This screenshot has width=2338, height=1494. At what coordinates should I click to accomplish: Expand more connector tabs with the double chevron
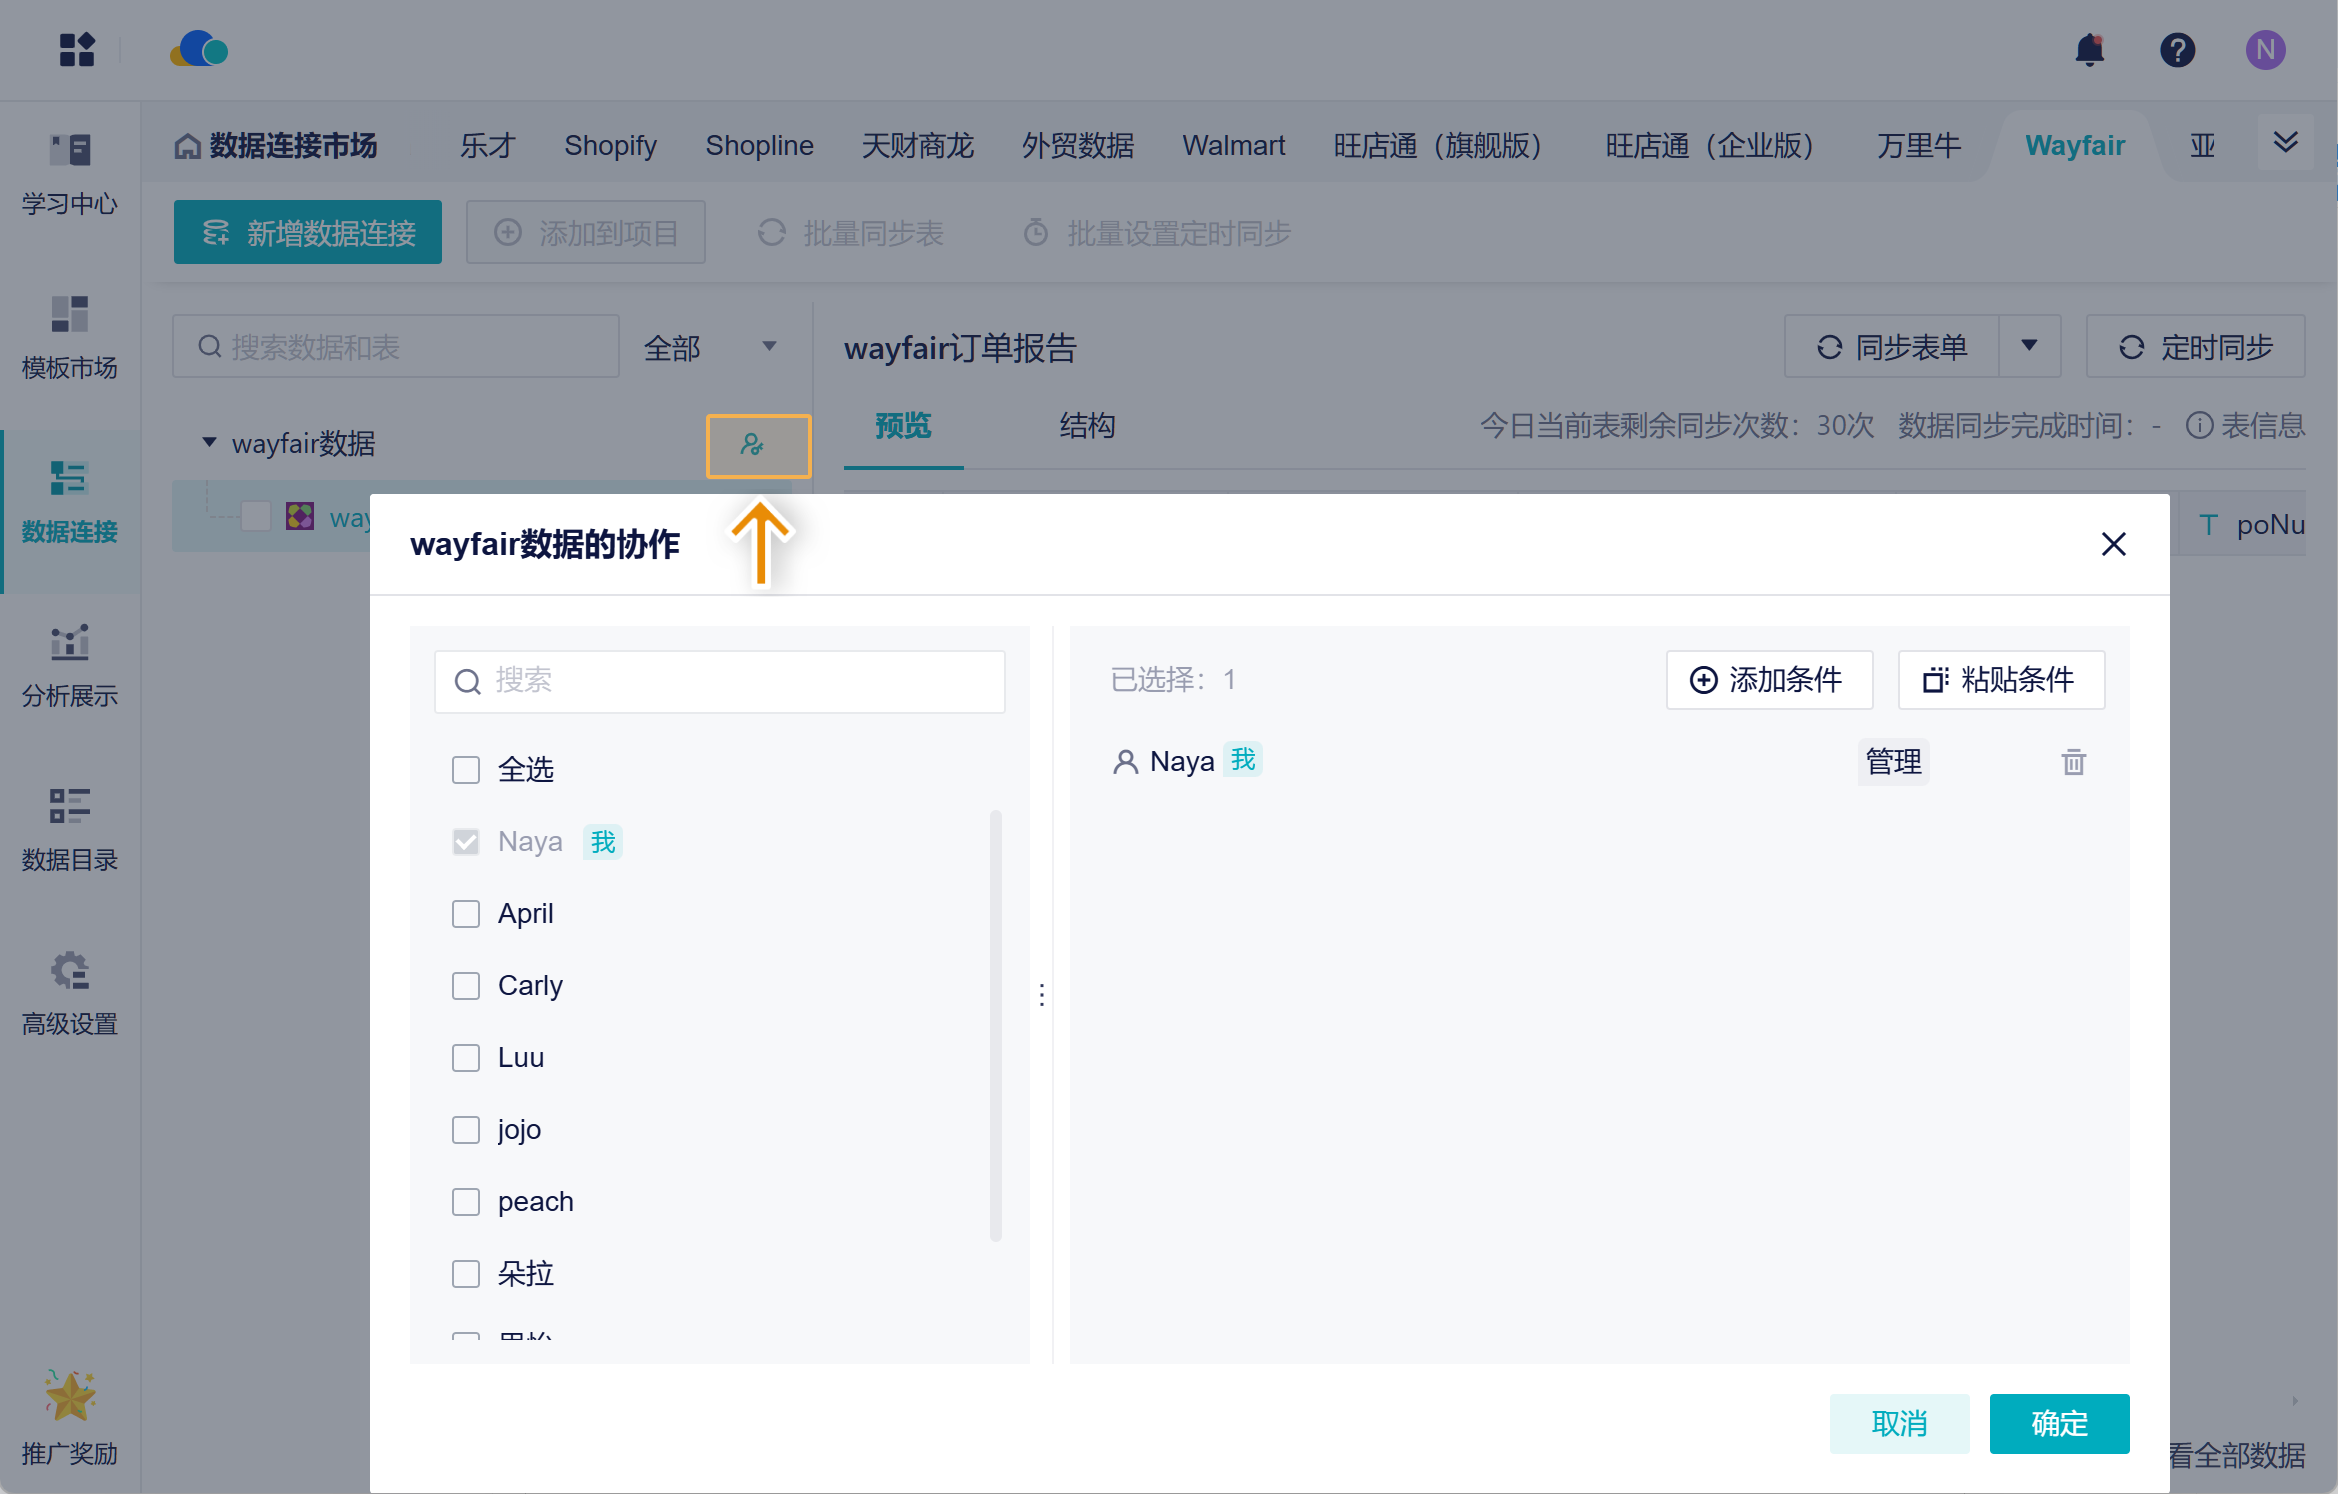[x=2285, y=142]
